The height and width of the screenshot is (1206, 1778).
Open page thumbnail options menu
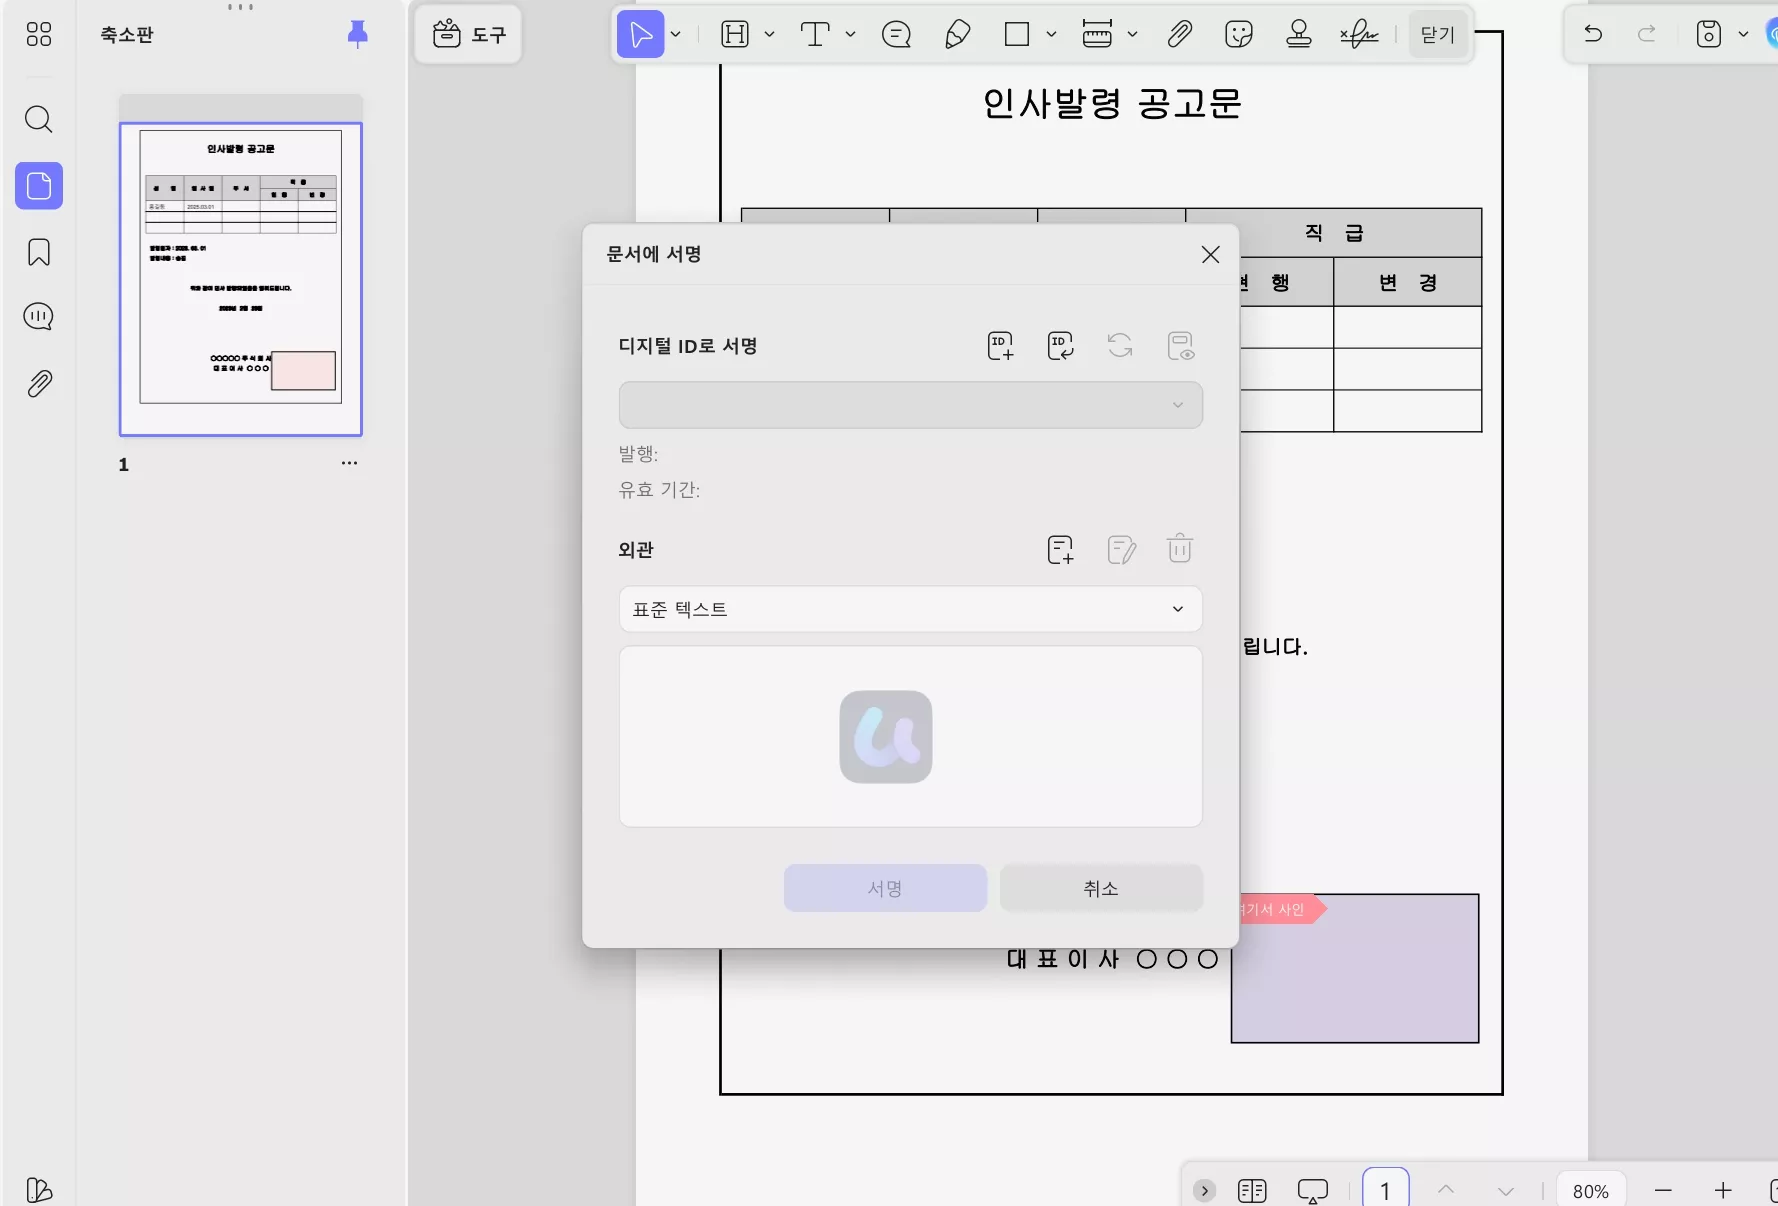(x=349, y=463)
